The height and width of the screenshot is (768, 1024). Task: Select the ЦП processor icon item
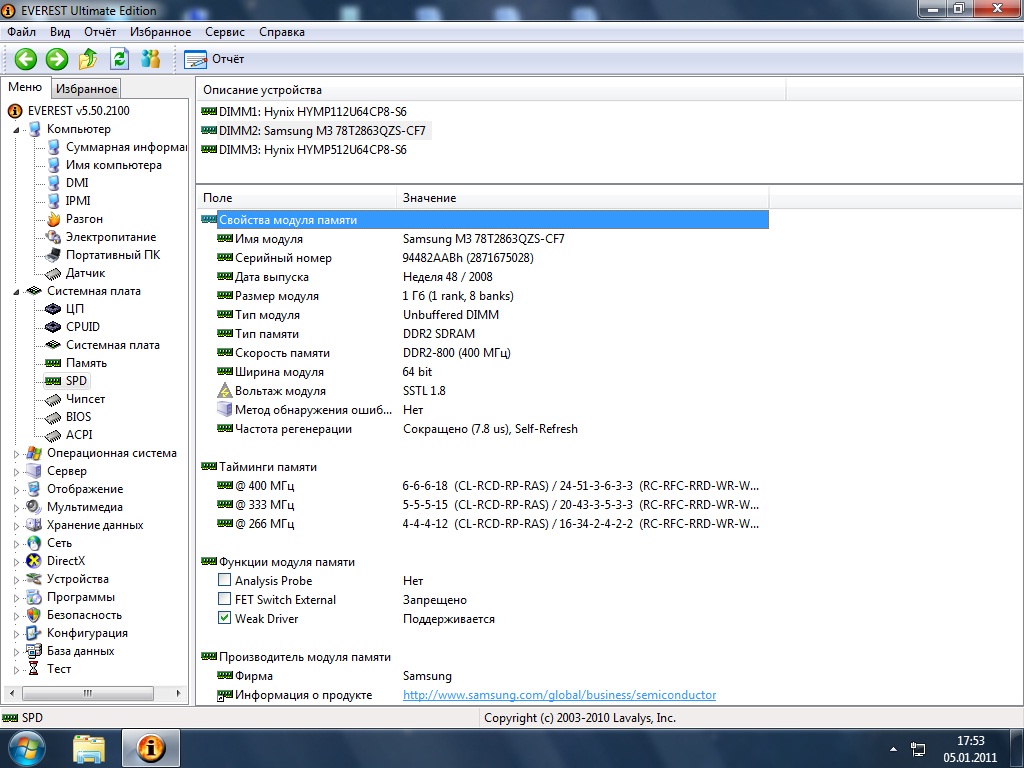(54, 309)
